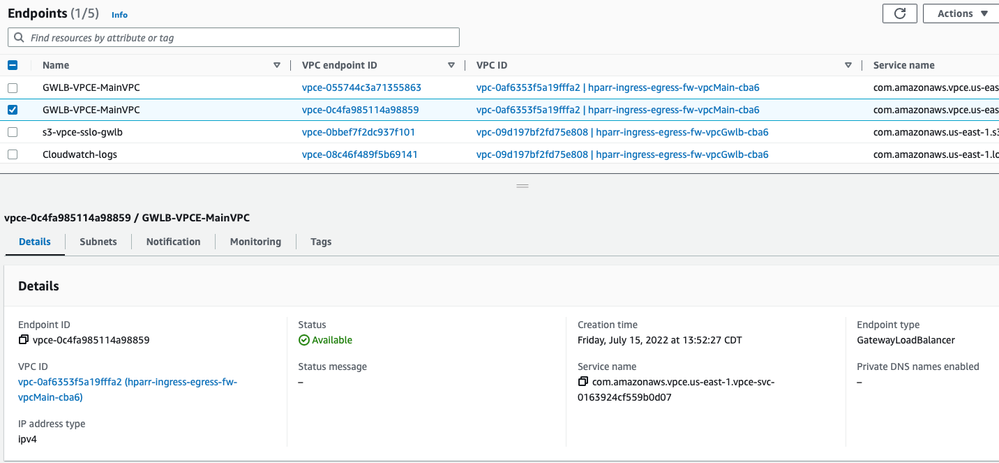This screenshot has height=463, width=999.
Task: Open the VPC ID link in Details
Action: click(x=127, y=389)
